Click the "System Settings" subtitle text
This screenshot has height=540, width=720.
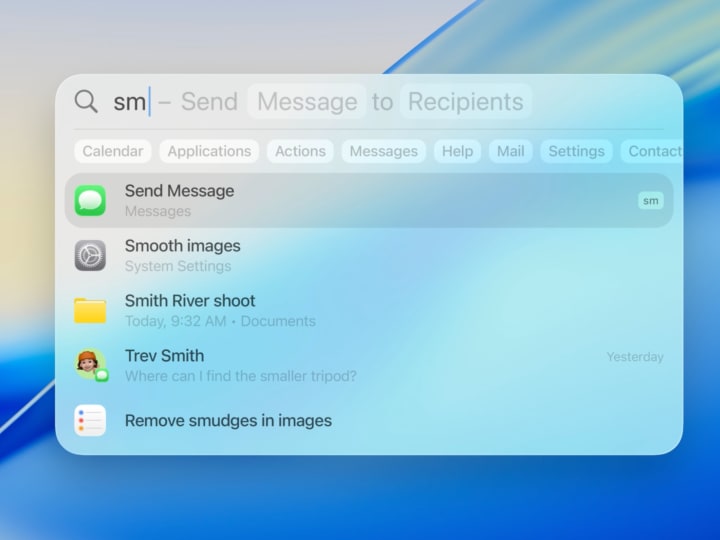[x=178, y=266]
